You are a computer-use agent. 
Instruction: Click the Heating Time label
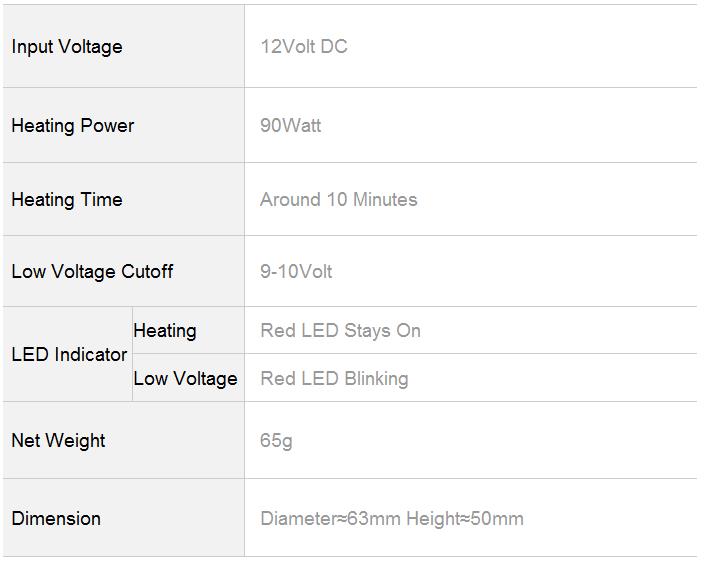[x=67, y=200]
